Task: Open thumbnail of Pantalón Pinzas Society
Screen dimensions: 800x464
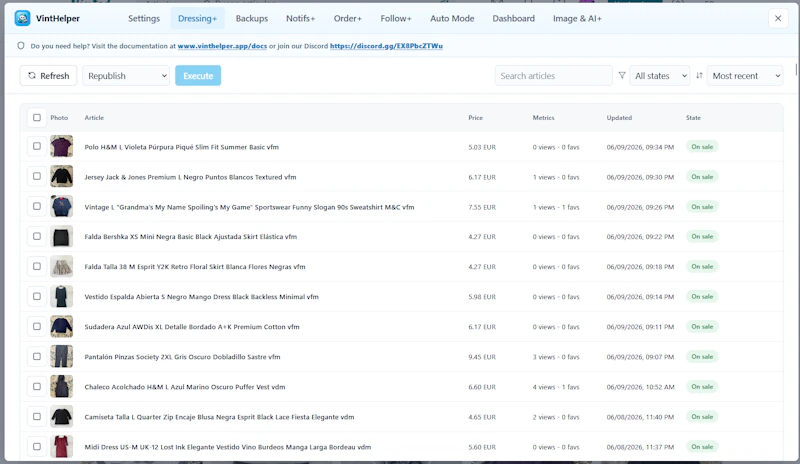Action: tap(61, 357)
